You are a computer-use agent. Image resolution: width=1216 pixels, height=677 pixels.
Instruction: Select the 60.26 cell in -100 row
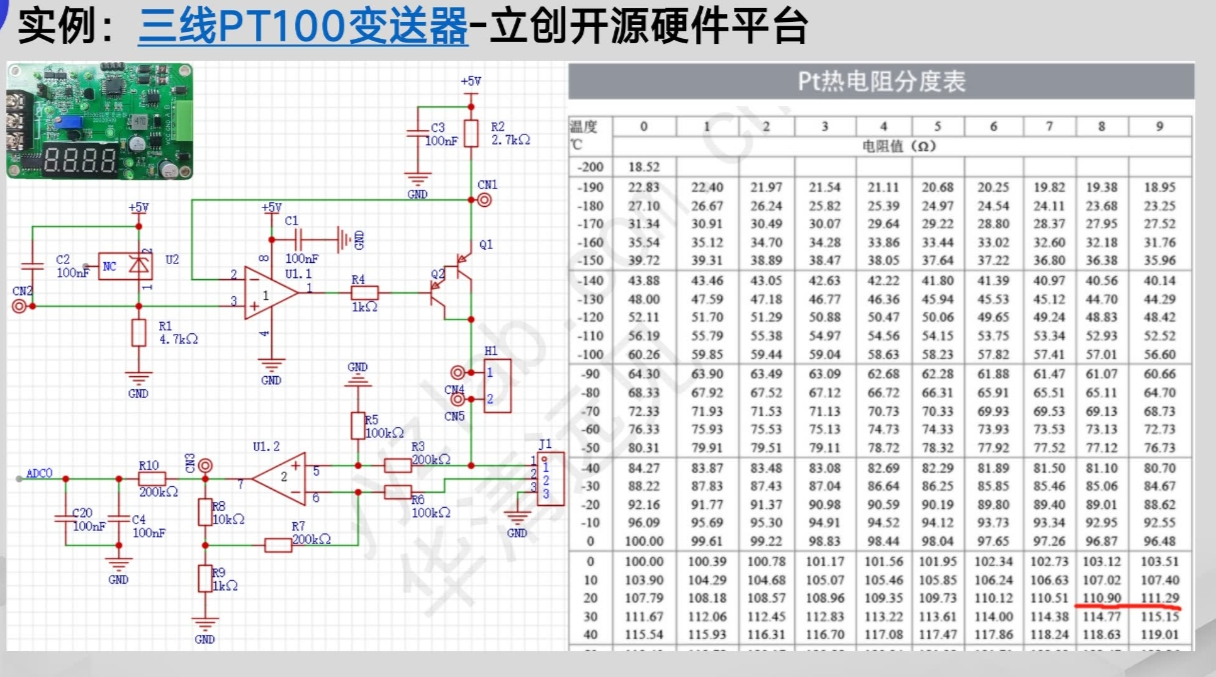click(645, 354)
